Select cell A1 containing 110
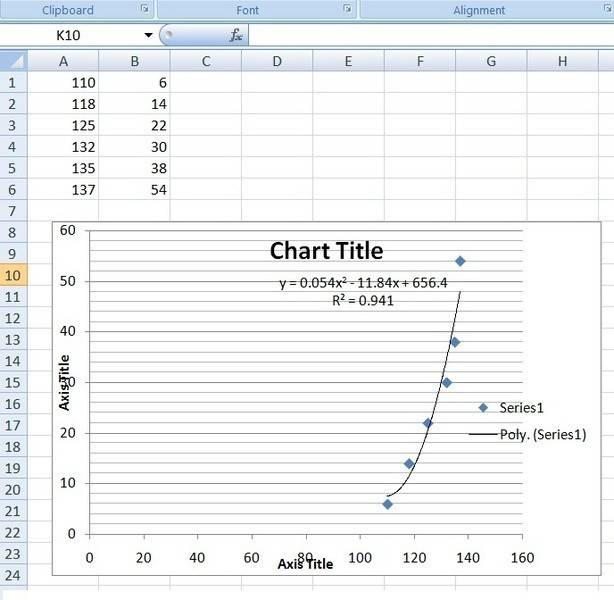This screenshot has height=600, width=614. click(x=63, y=83)
